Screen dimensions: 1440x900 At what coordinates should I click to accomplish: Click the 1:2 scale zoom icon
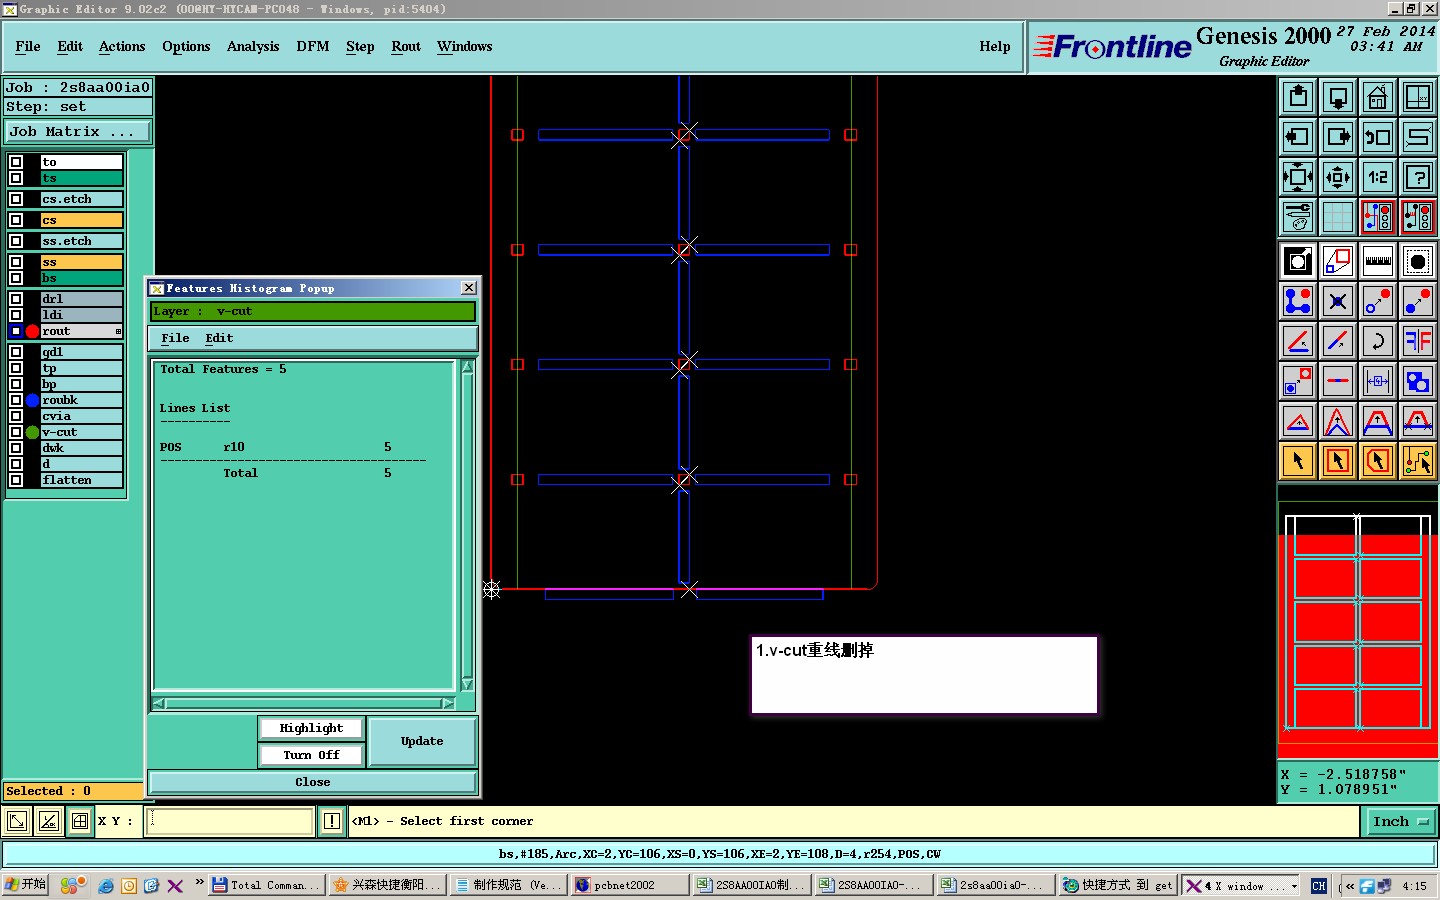[x=1378, y=177]
